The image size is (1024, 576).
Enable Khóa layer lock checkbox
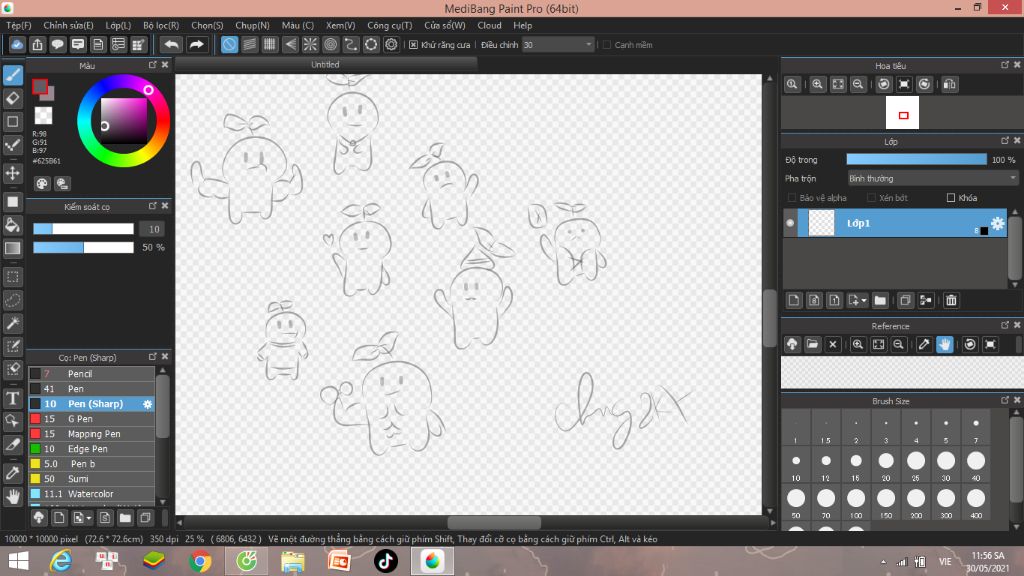[951, 198]
